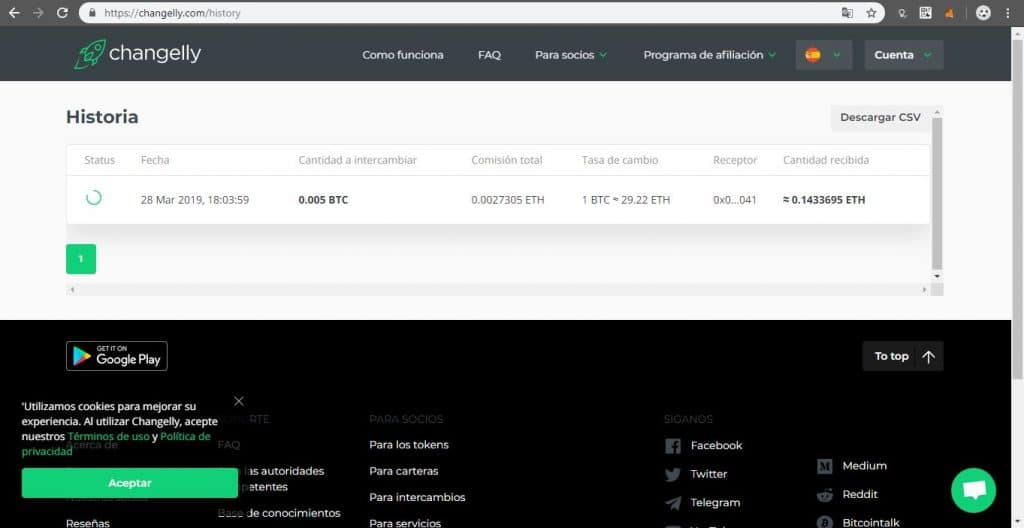Click the Receptor column header
Screen dimensions: 1024x528
coord(735,160)
